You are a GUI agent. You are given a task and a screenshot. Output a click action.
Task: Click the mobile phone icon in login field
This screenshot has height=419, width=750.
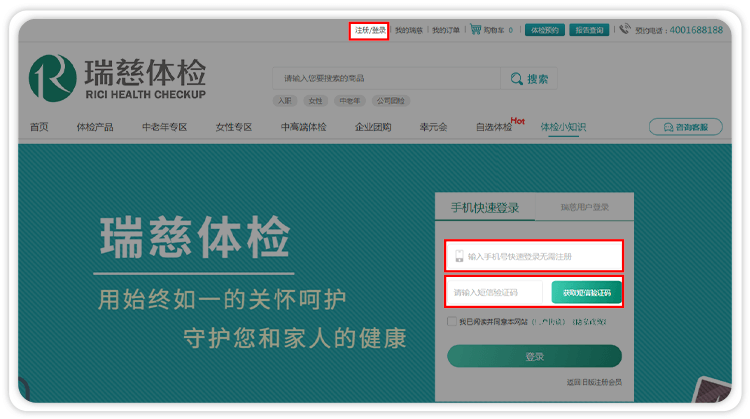coord(459,256)
